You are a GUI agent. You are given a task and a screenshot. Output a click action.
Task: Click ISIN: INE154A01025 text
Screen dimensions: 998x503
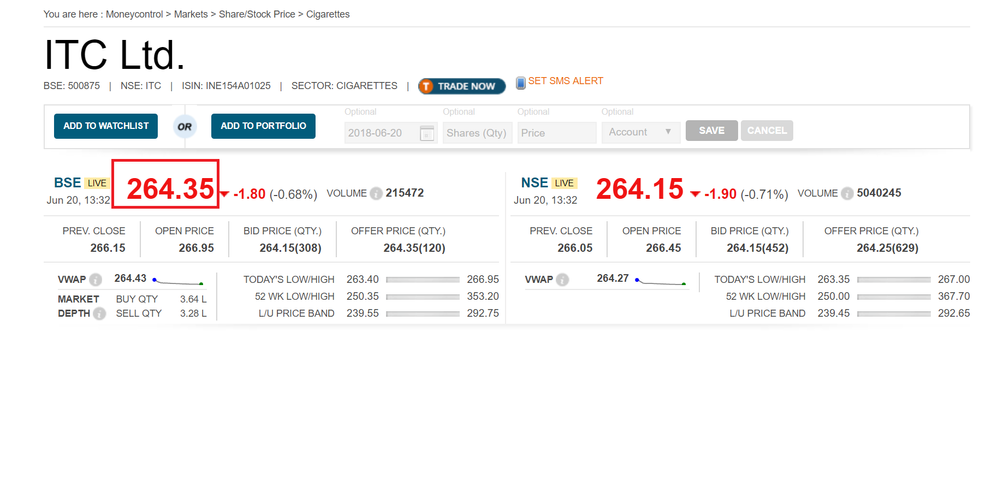click(x=226, y=86)
